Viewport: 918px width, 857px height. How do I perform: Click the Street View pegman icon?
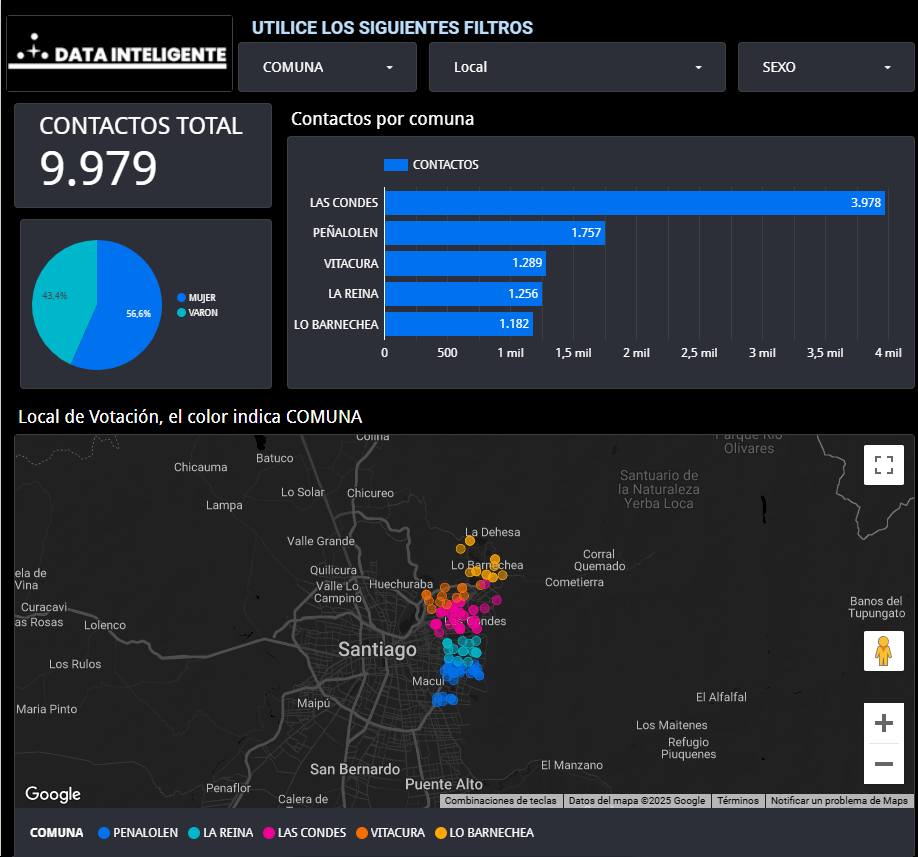click(883, 651)
